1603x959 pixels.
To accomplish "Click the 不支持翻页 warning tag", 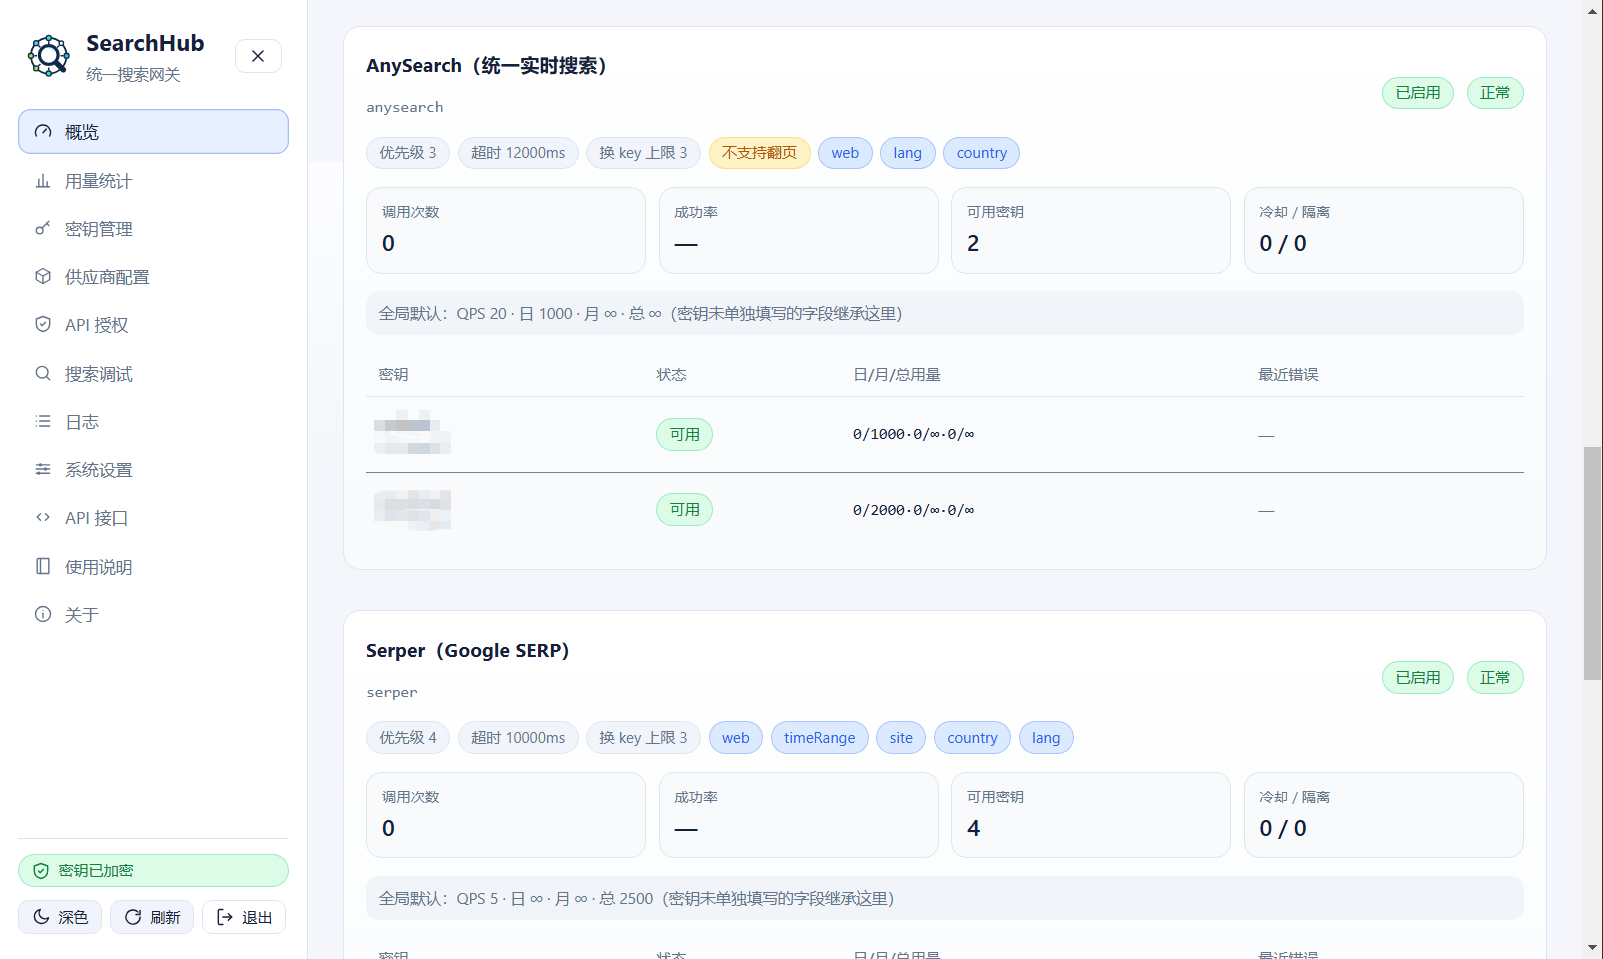I will coord(760,153).
